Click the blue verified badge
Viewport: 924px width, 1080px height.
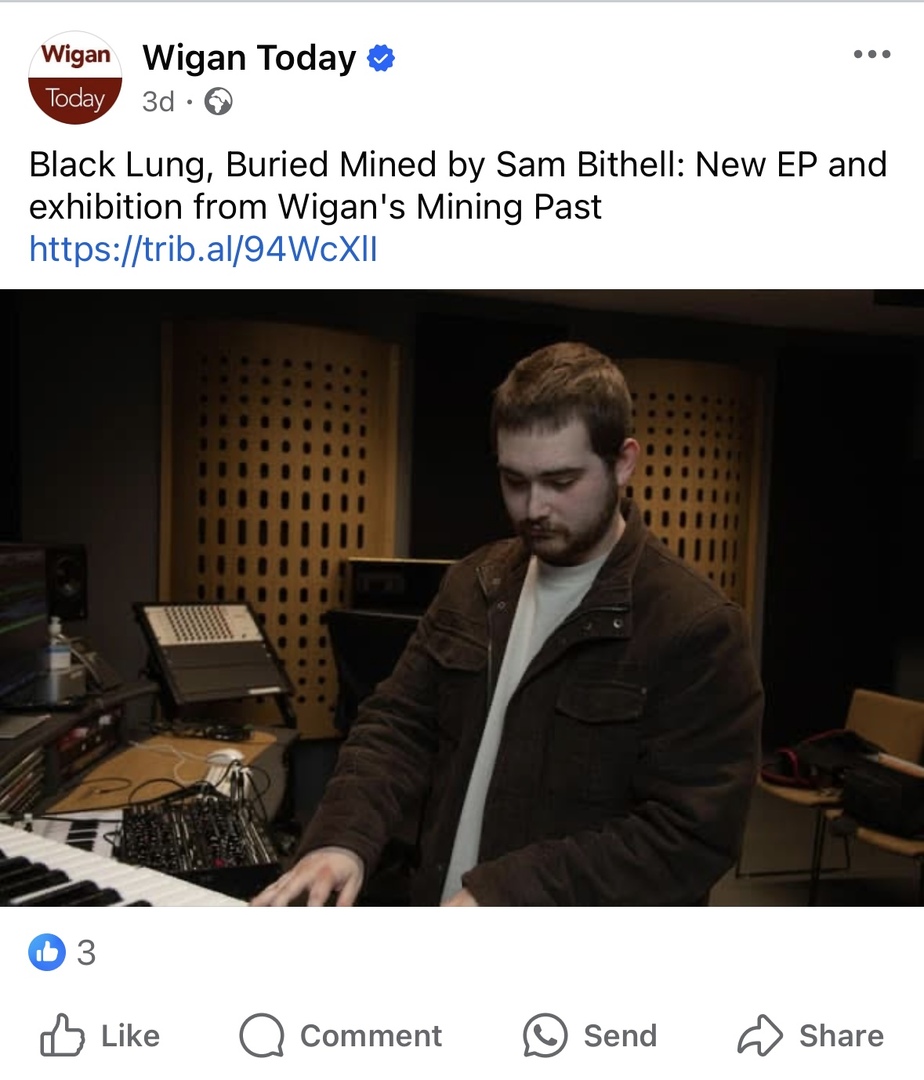(x=381, y=58)
